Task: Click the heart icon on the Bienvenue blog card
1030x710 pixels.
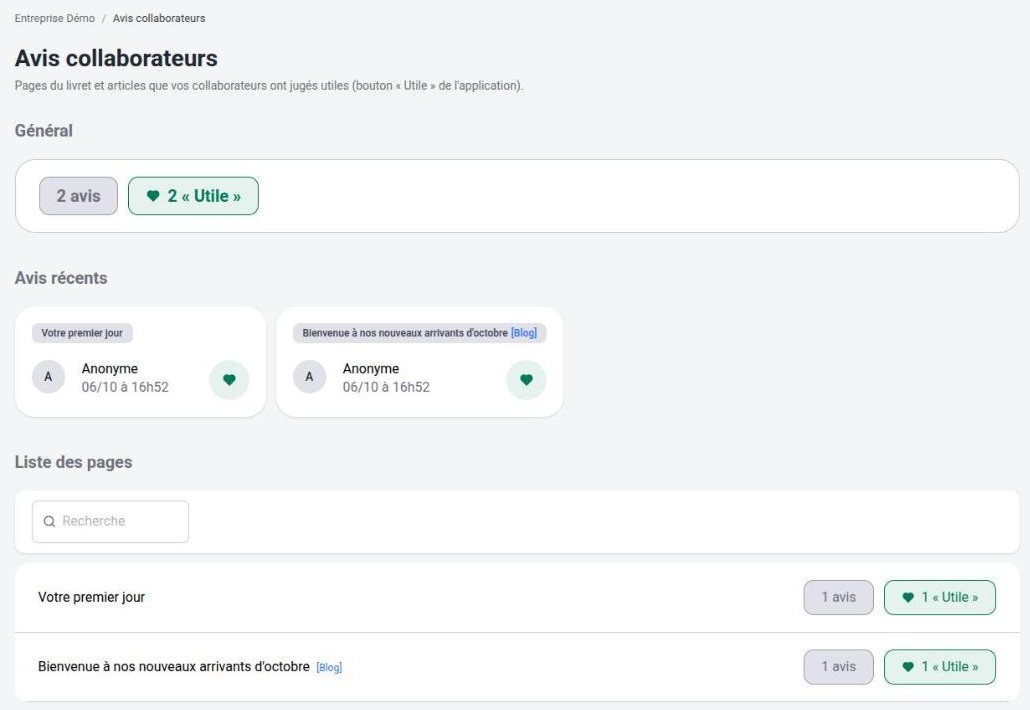Action: pos(526,380)
